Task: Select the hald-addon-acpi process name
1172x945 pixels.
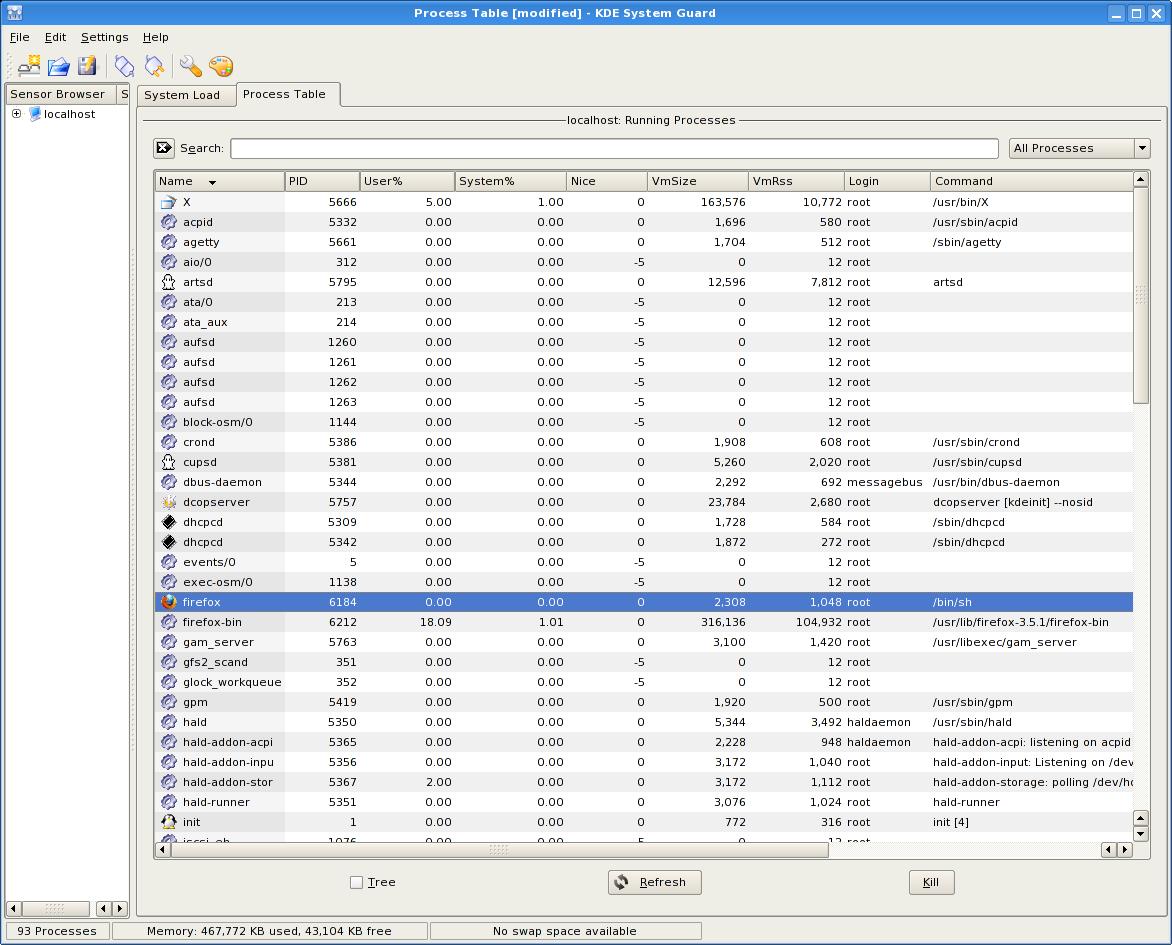Action: [228, 742]
